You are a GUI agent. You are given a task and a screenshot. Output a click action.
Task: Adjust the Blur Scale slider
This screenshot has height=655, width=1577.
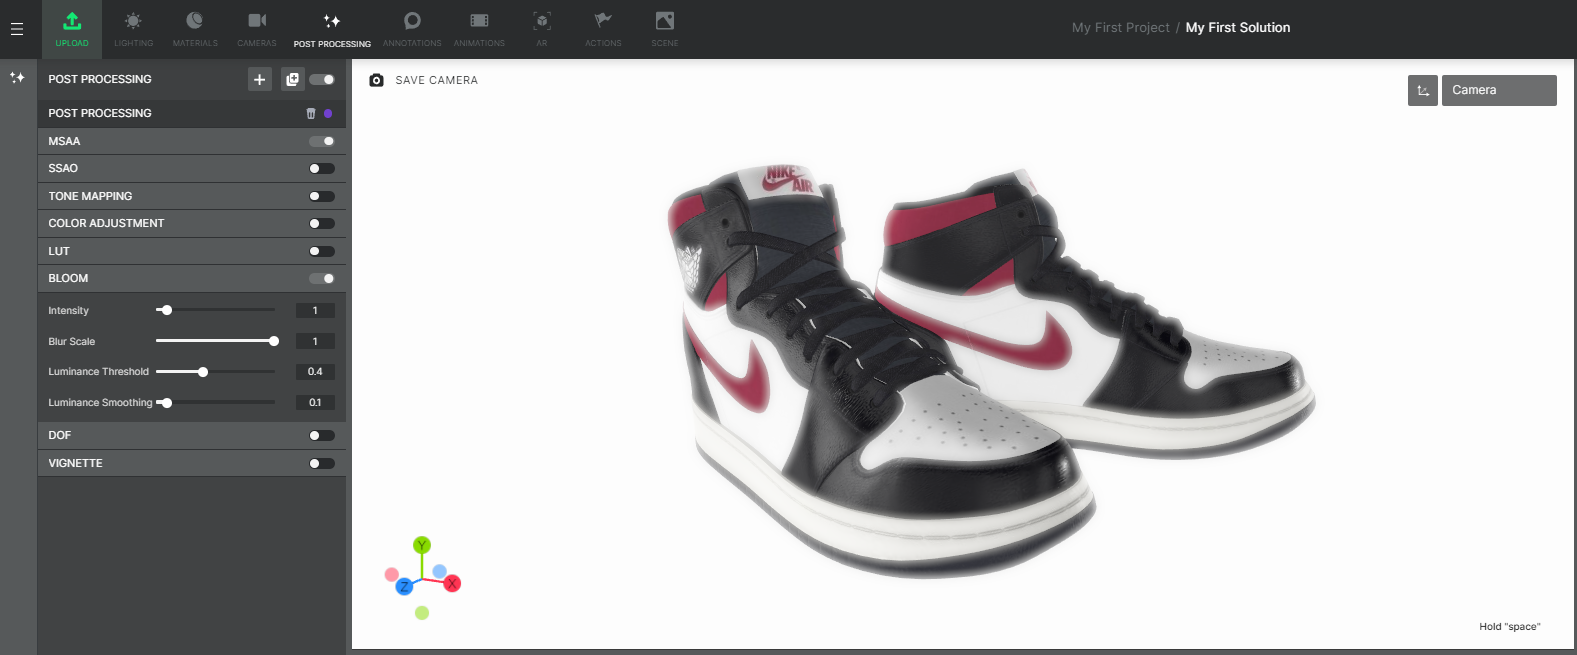click(215, 341)
